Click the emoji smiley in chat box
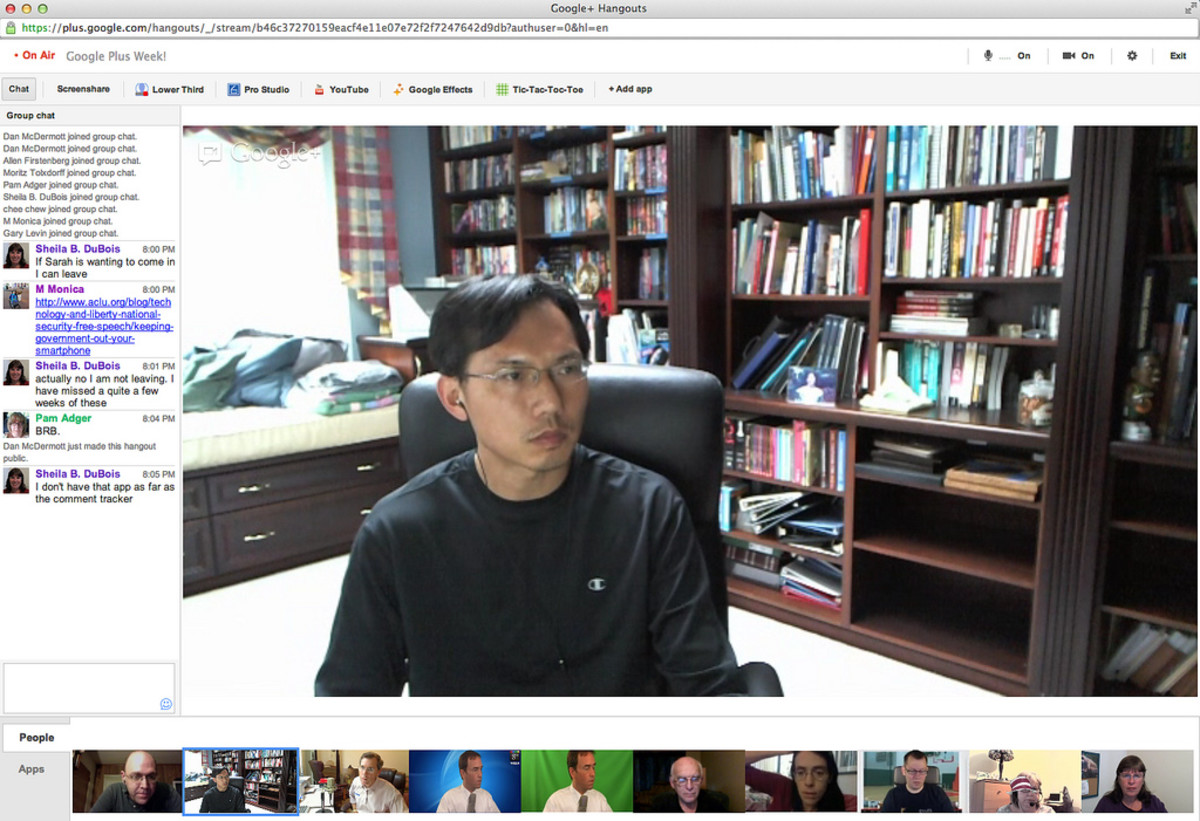The width and height of the screenshot is (1200, 821). coord(166,704)
